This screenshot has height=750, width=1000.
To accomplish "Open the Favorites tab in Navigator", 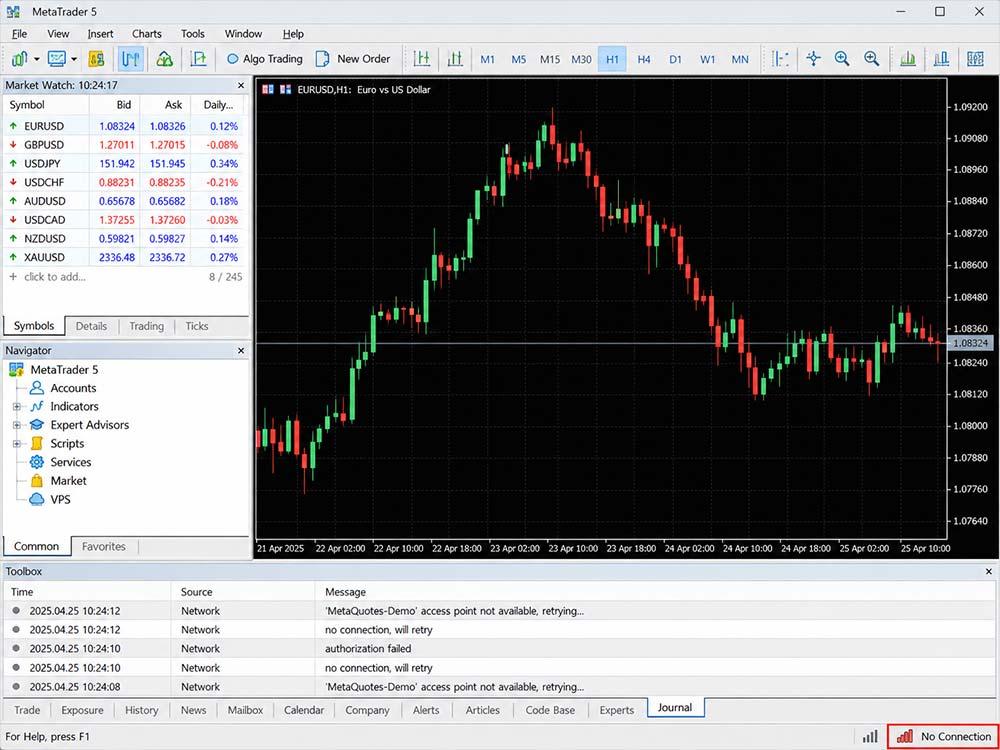I will coord(103,547).
